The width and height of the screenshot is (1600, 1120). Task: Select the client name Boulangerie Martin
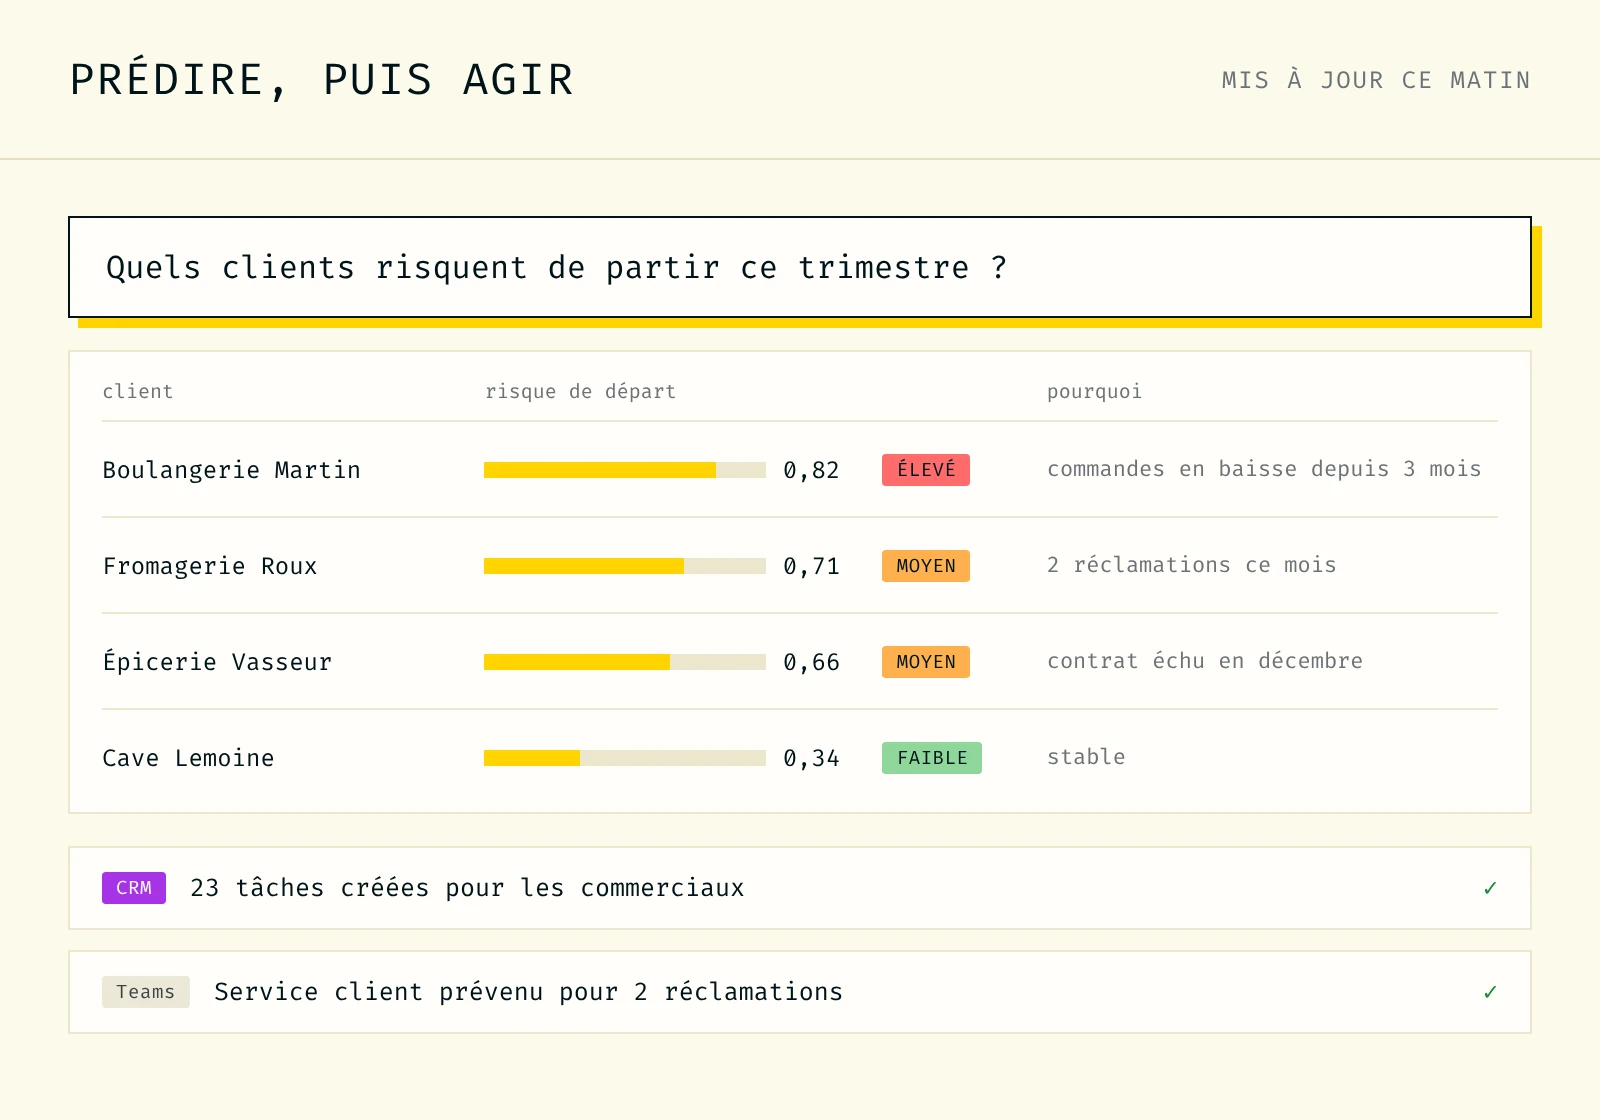pos(231,470)
